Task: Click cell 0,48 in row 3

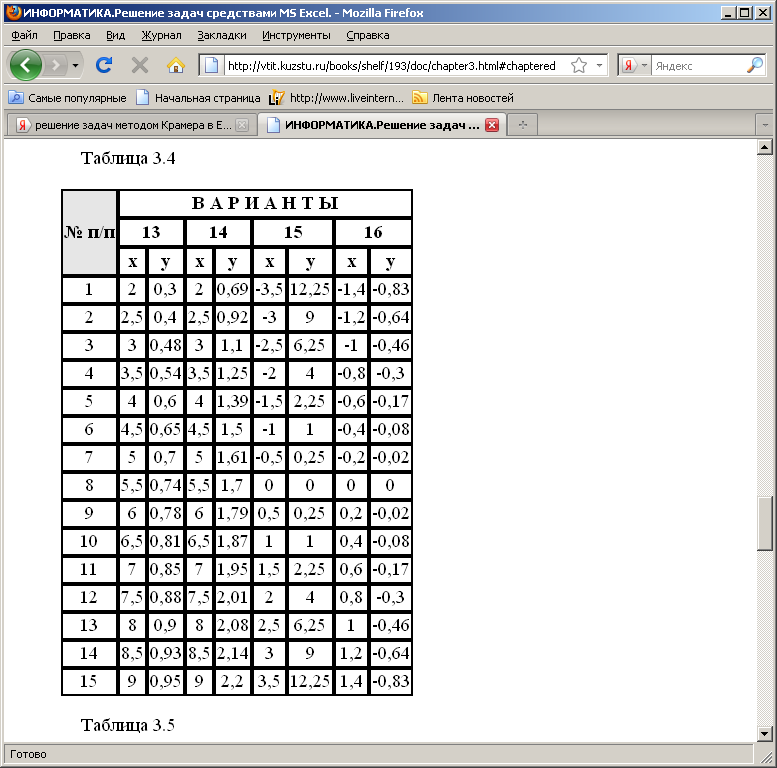Action: [166, 345]
